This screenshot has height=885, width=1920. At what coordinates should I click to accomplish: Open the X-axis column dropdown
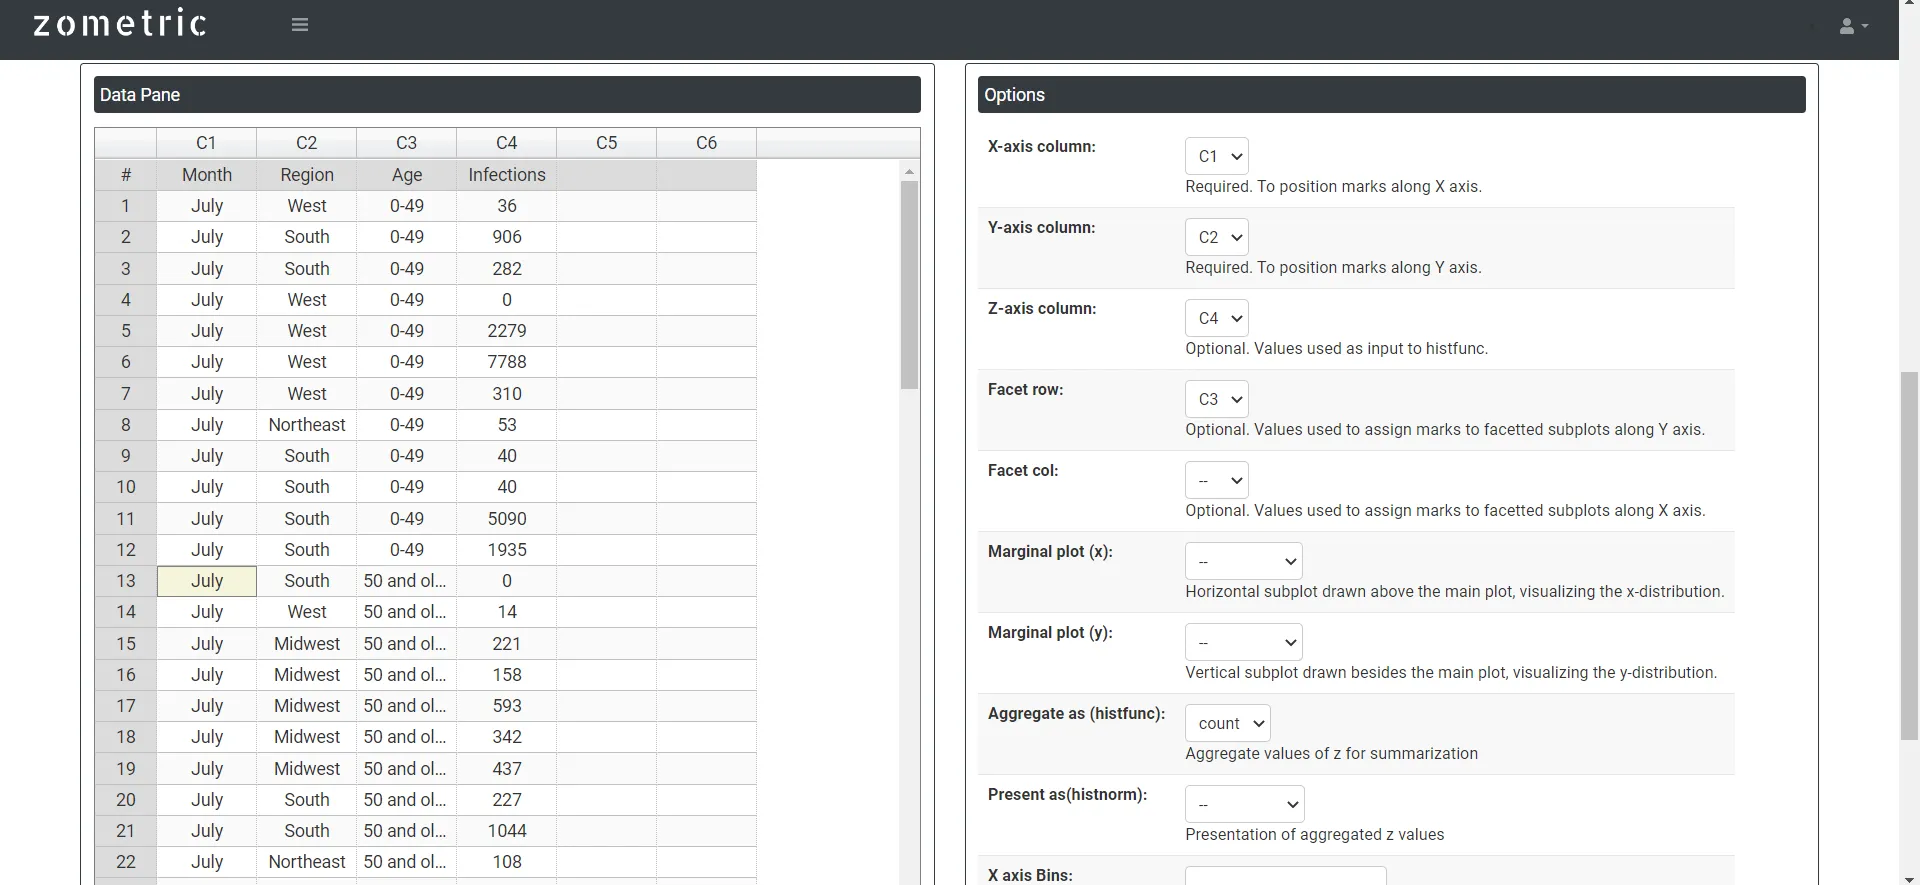tap(1217, 156)
